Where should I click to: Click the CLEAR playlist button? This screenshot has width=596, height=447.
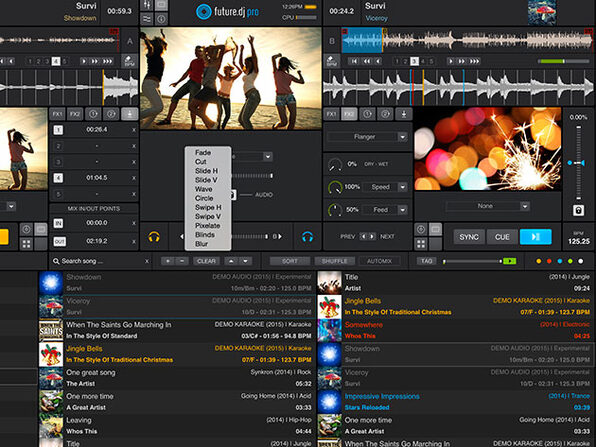(206, 261)
